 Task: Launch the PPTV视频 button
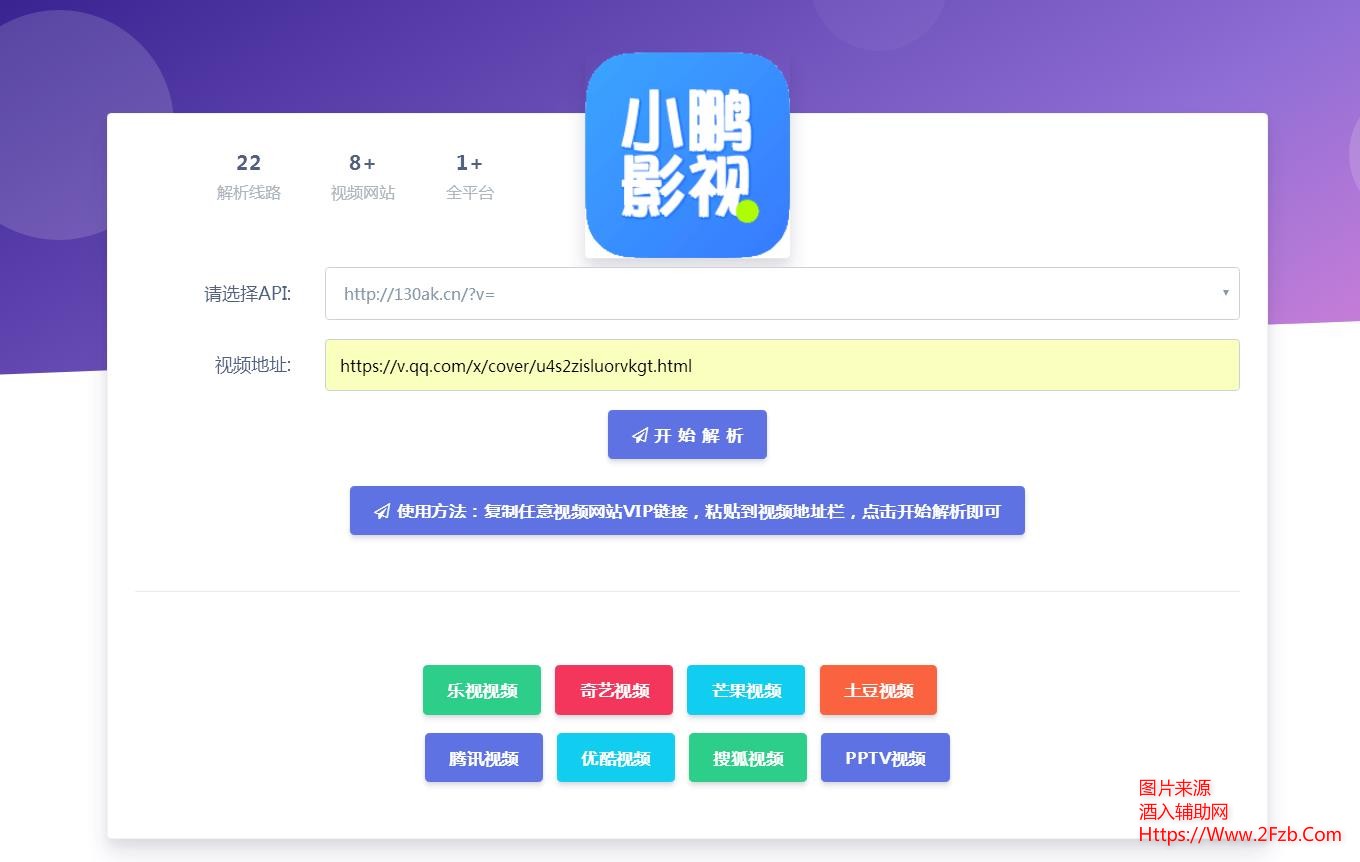pos(884,758)
